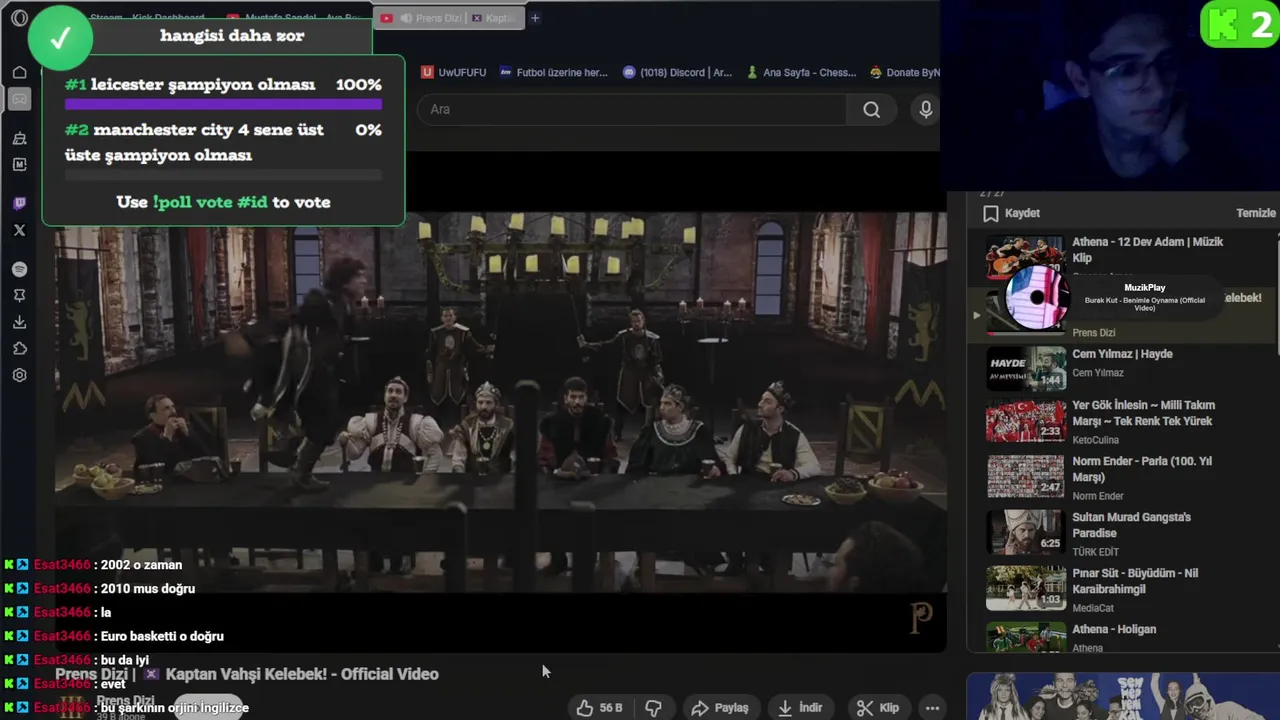Play Athena - 12 Dev Adam from queue
Image resolution: width=1280 pixels, height=720 pixels.
(x=1148, y=250)
